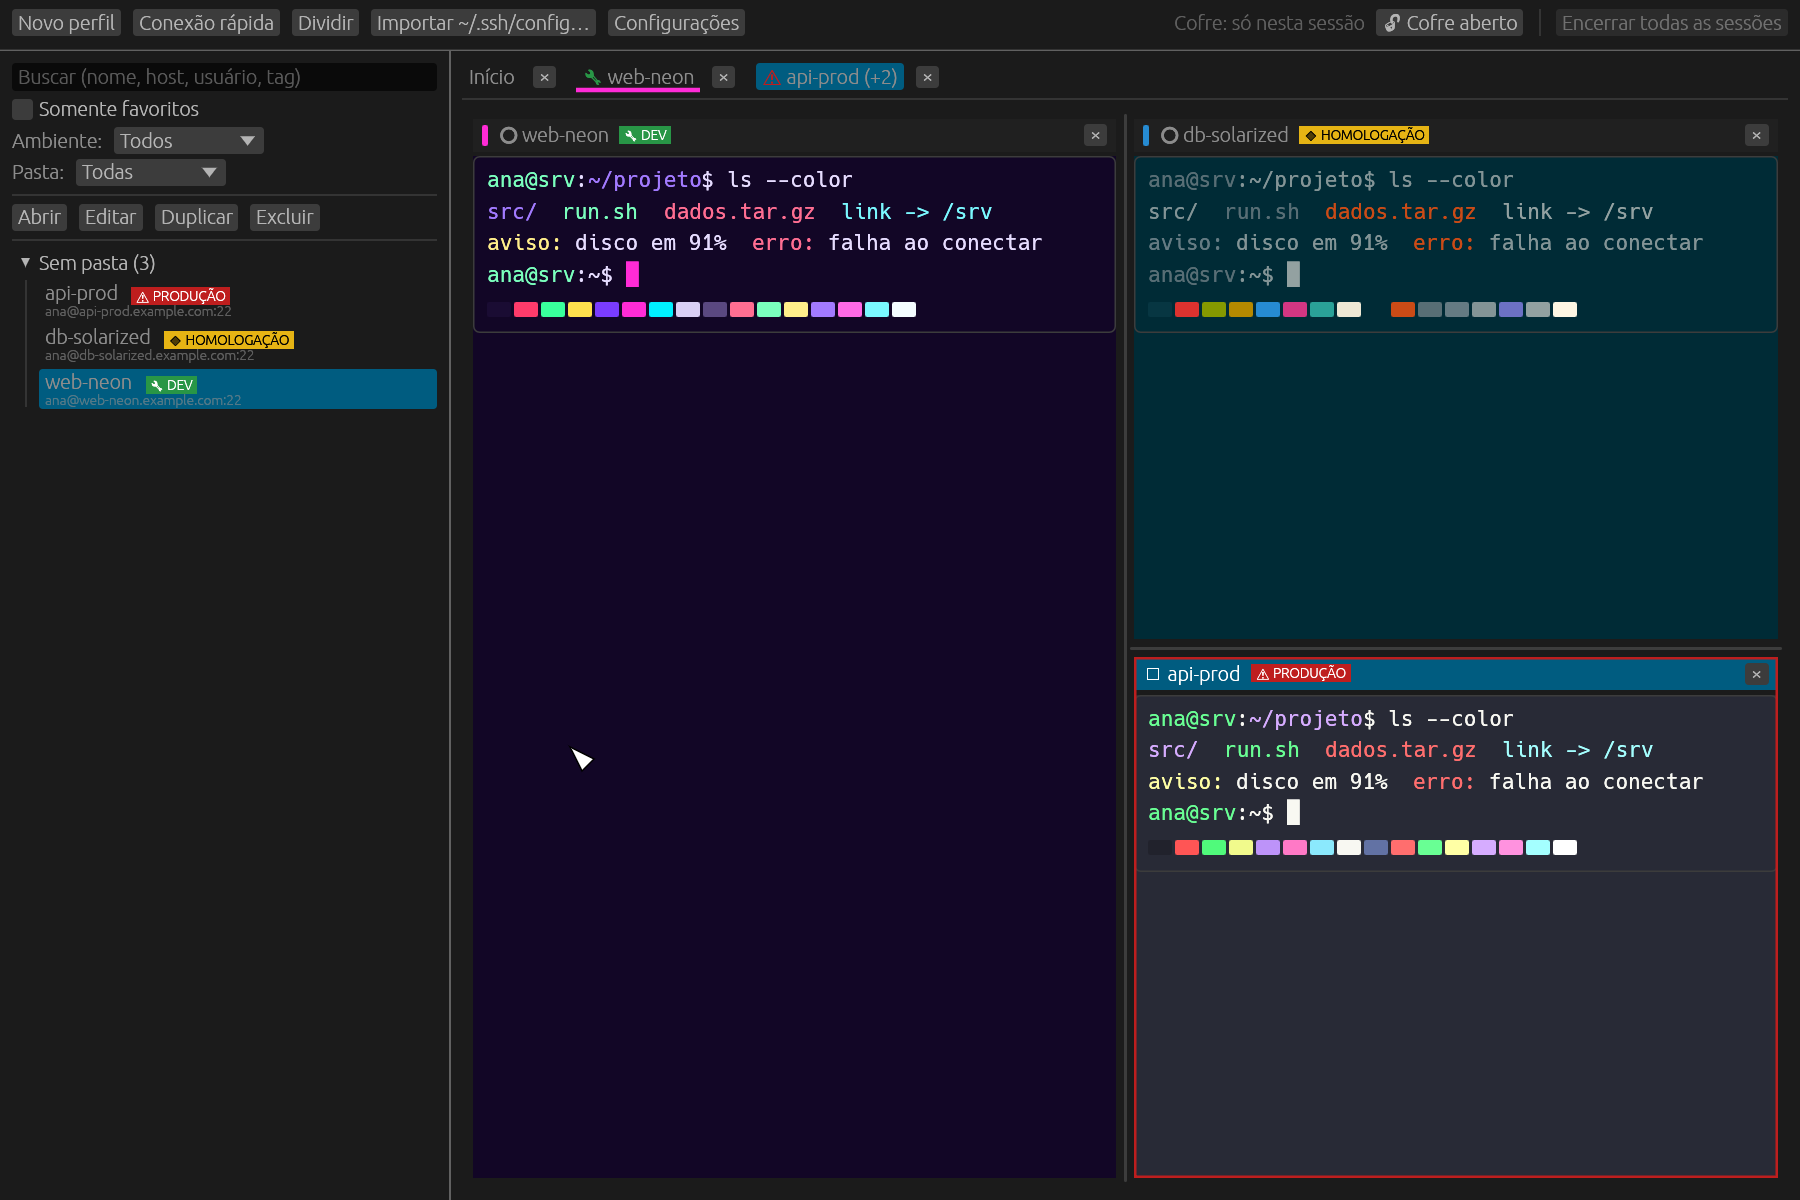Open Configurações
The image size is (1800, 1200).
676,23
